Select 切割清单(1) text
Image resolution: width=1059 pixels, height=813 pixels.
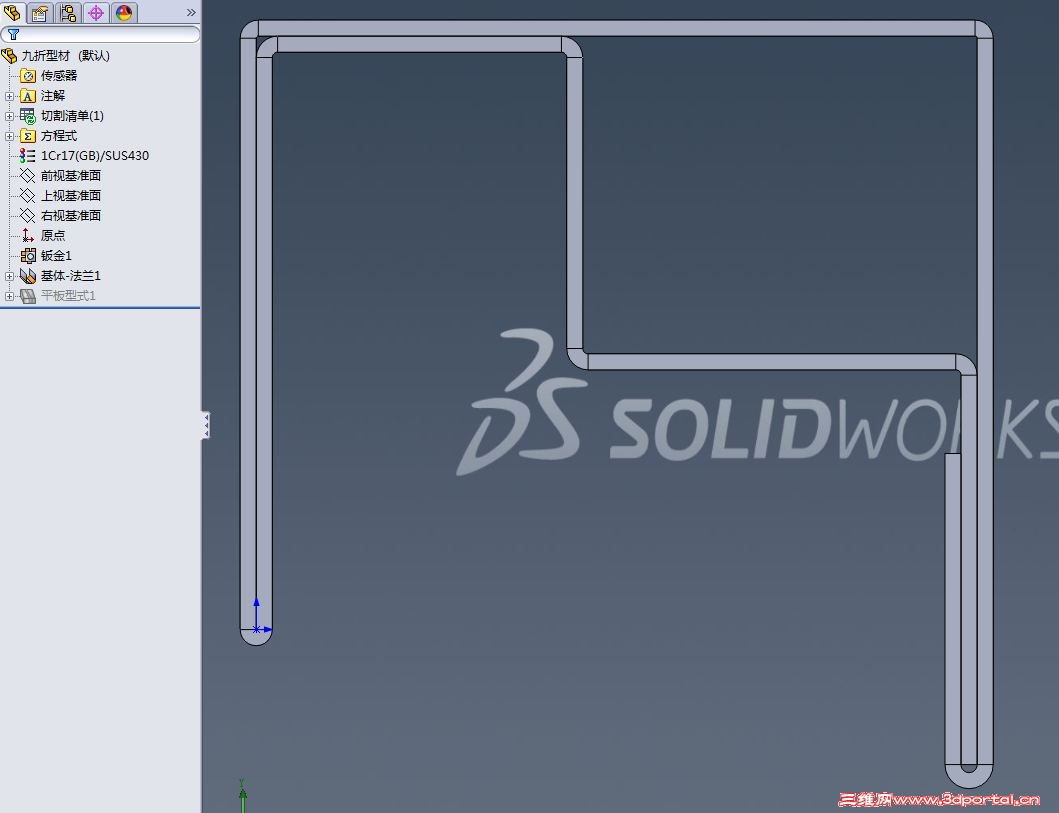click(72, 115)
